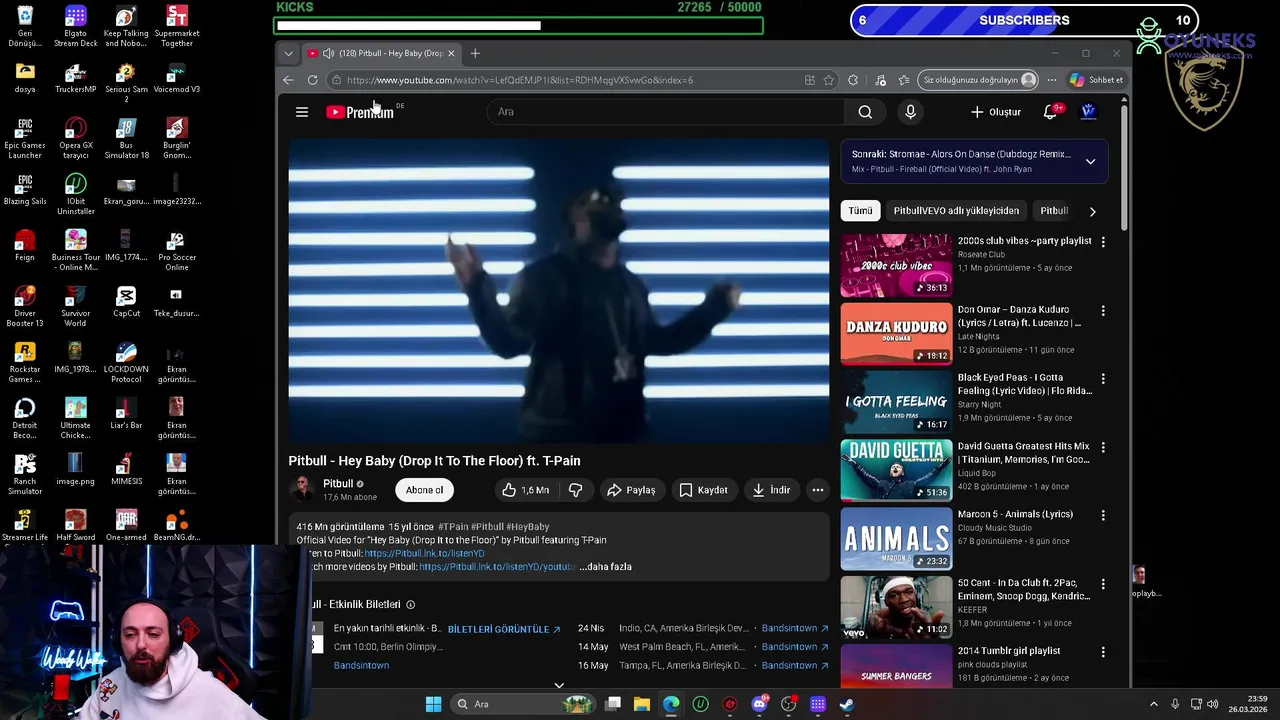This screenshot has height=720, width=1280.
Task: Open options for Maroon 5 Animals video
Action: (1103, 516)
